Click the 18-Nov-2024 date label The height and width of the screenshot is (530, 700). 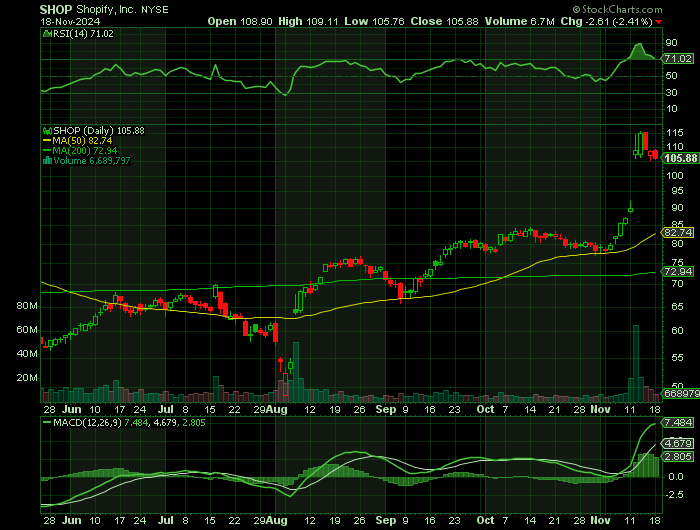click(70, 21)
